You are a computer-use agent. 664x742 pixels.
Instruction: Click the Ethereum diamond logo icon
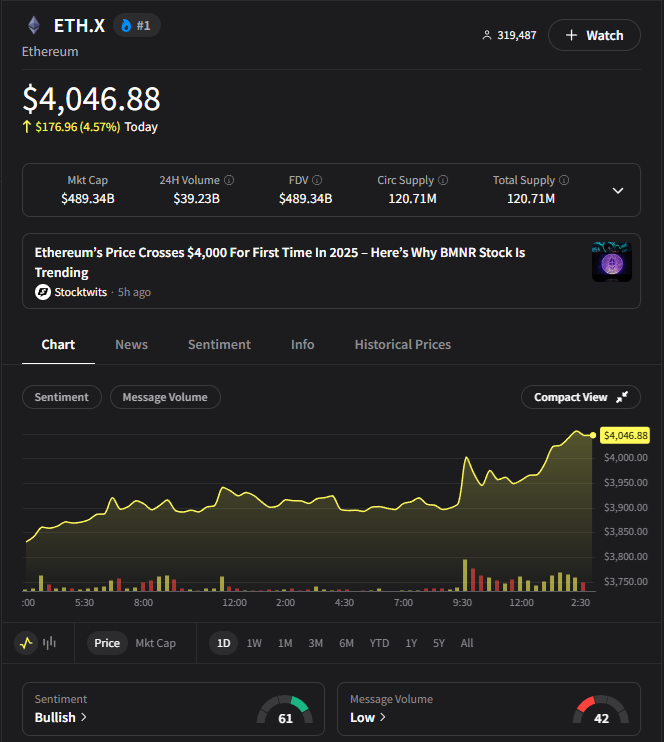click(34, 26)
